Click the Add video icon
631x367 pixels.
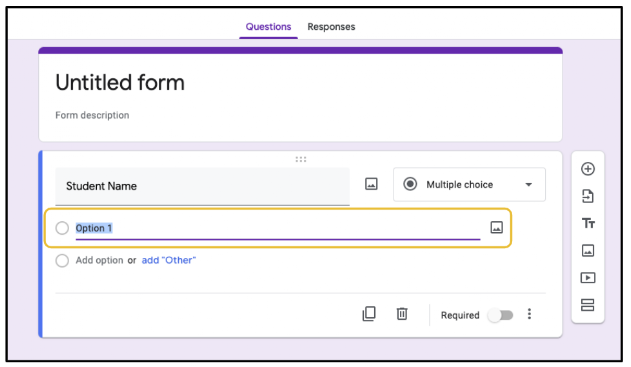(x=588, y=278)
